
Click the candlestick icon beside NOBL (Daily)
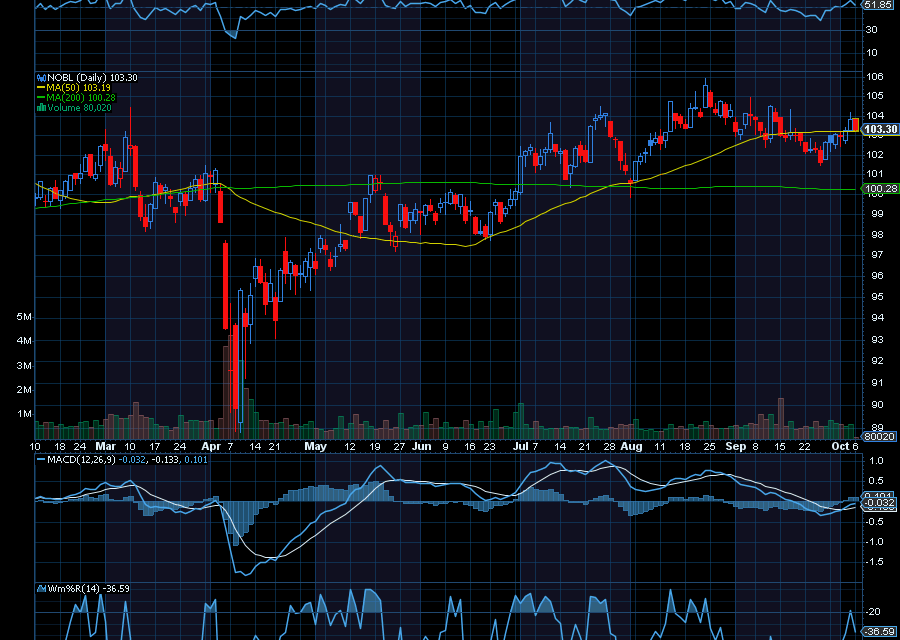pos(40,77)
